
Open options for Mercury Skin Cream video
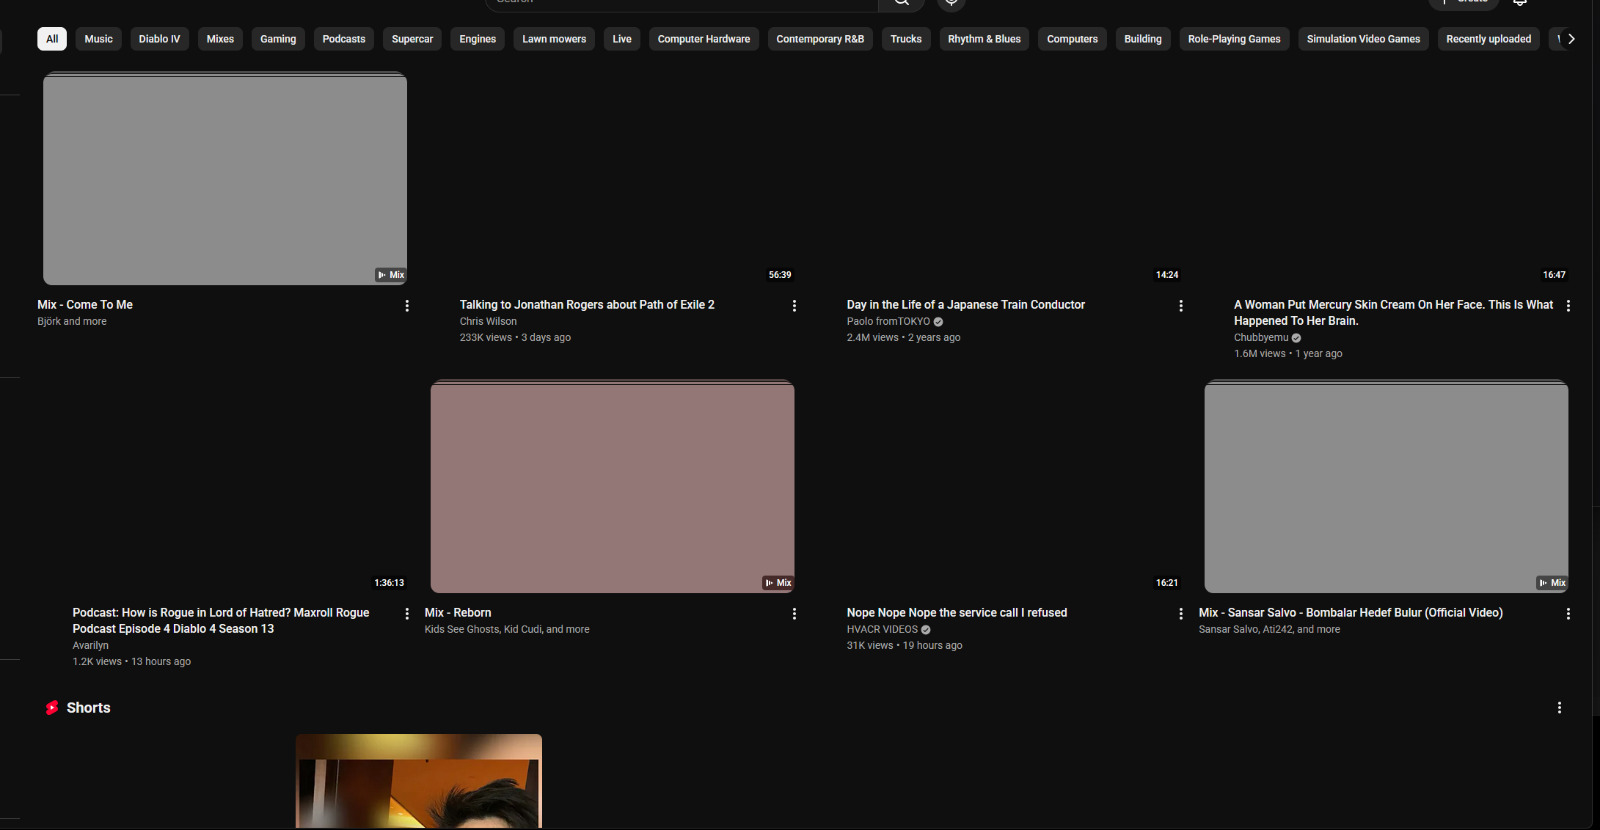pyautogui.click(x=1568, y=306)
